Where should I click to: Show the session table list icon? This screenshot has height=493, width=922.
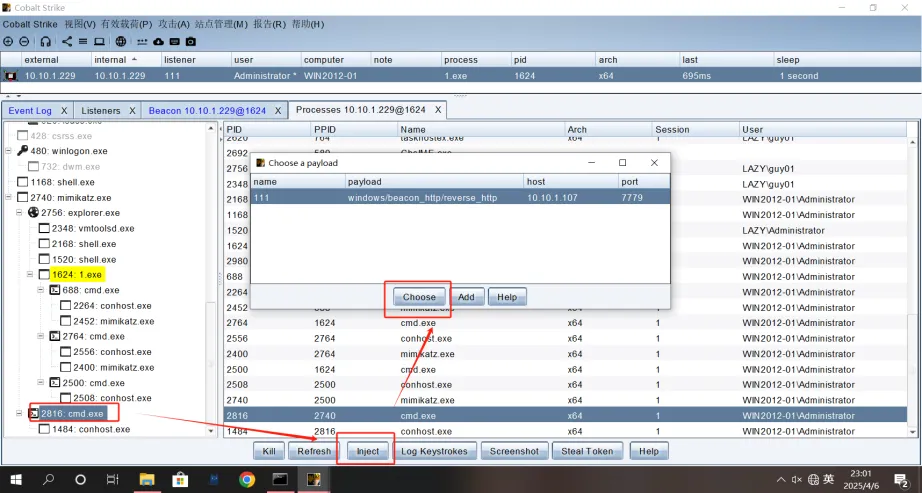pos(83,42)
